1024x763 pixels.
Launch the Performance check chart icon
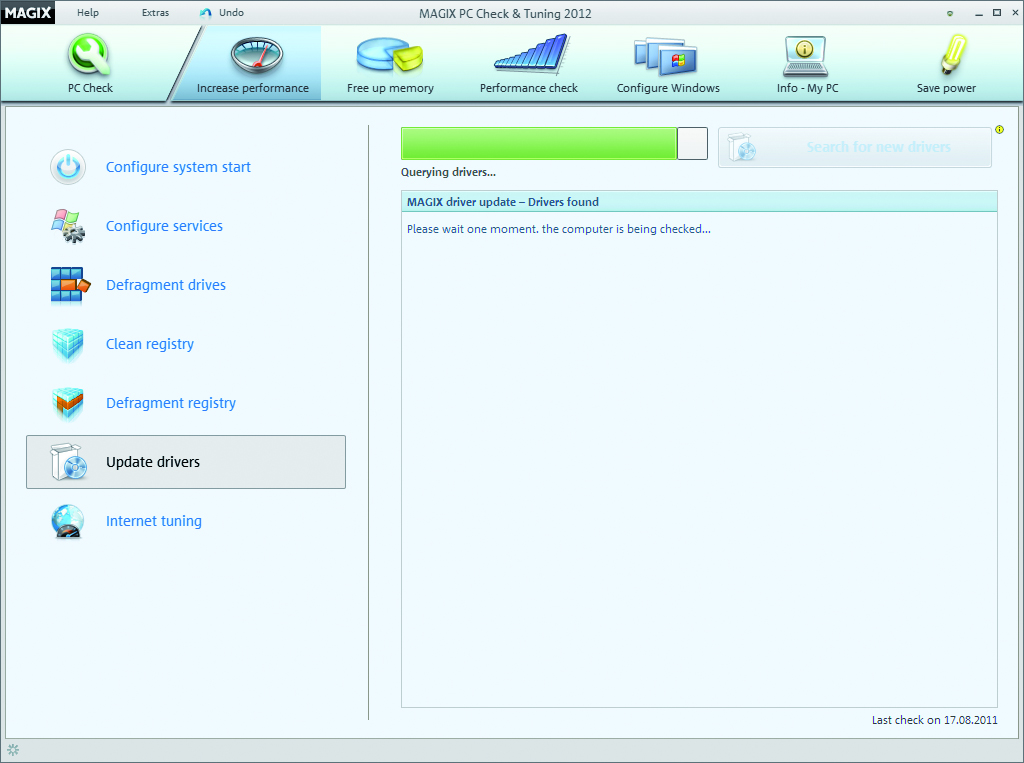[532, 55]
